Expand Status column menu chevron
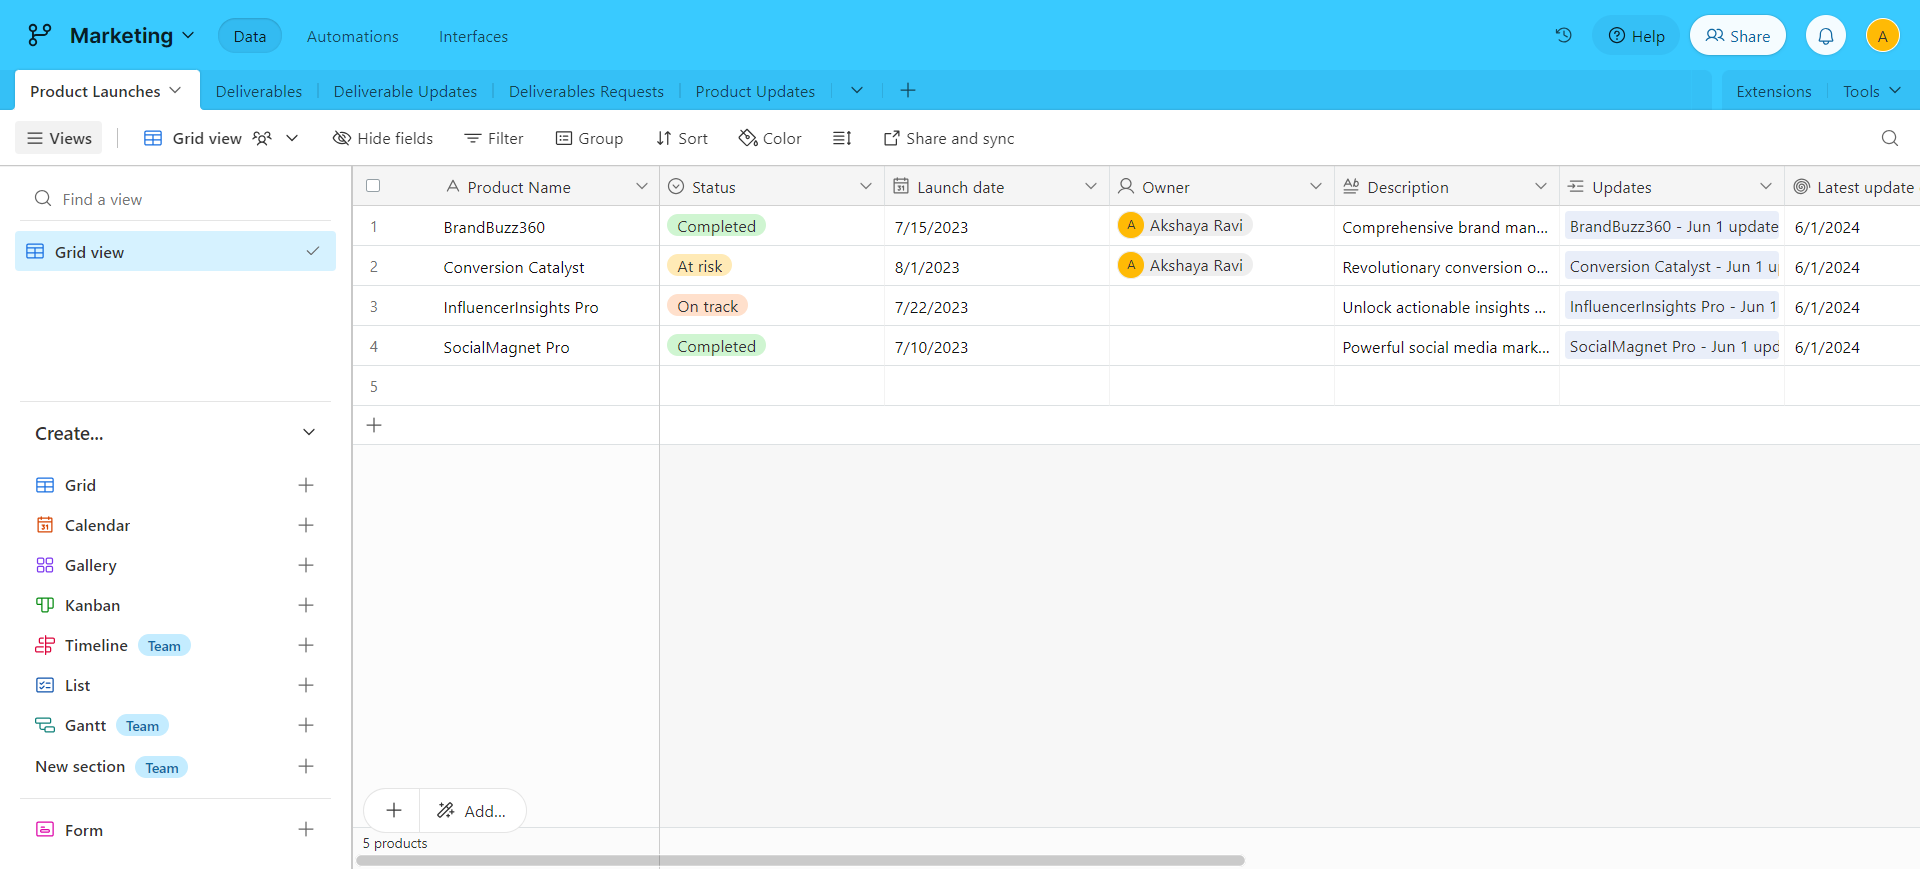 866,186
